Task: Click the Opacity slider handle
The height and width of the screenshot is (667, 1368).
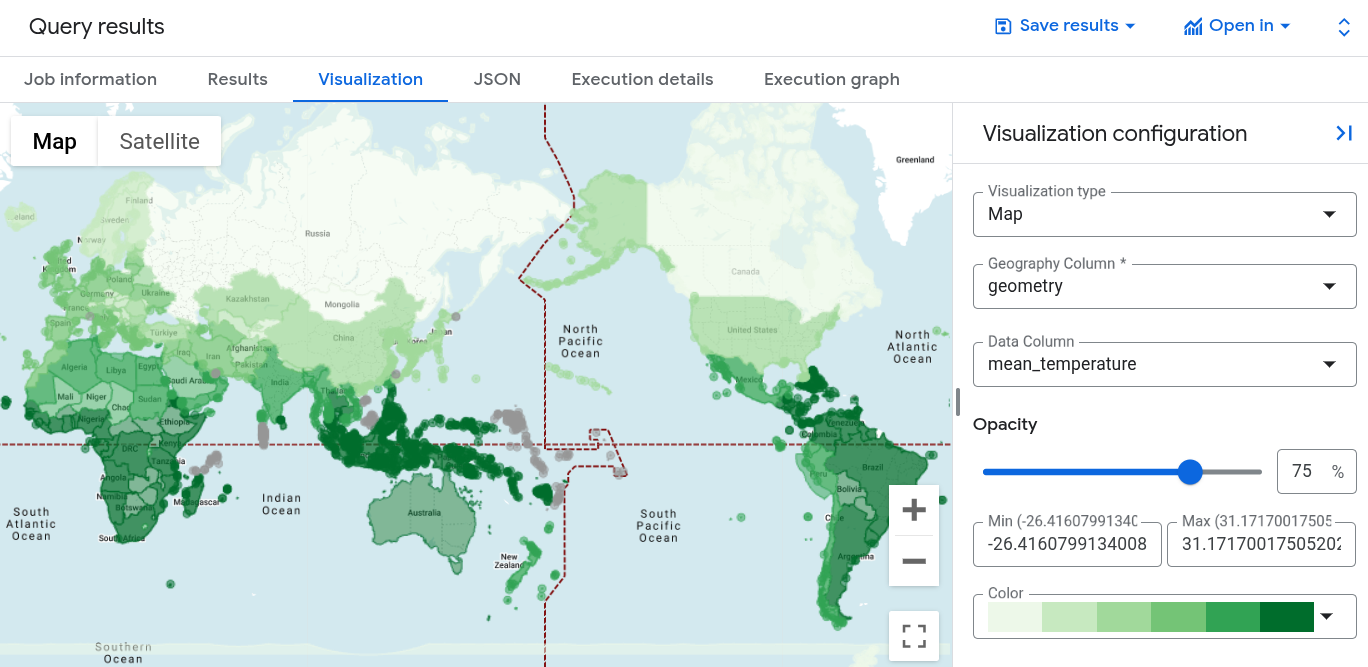Action: pyautogui.click(x=1190, y=471)
